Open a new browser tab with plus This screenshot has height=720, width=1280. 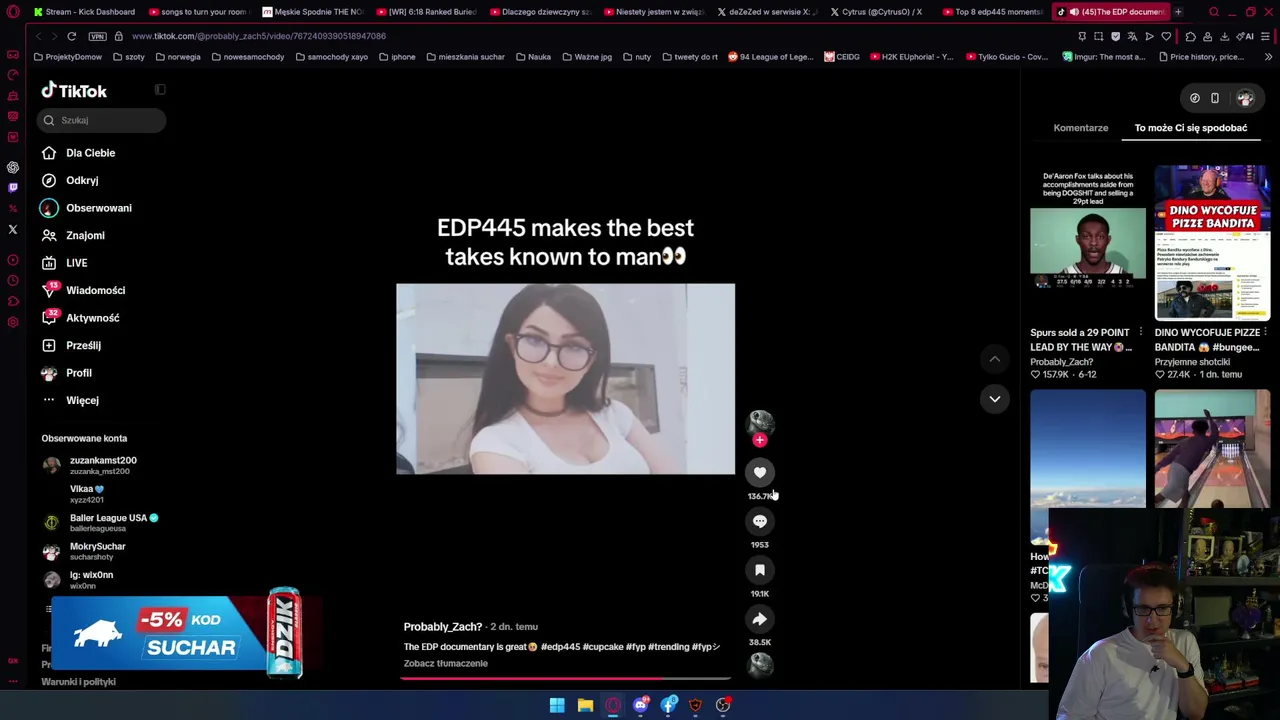coord(1178,12)
